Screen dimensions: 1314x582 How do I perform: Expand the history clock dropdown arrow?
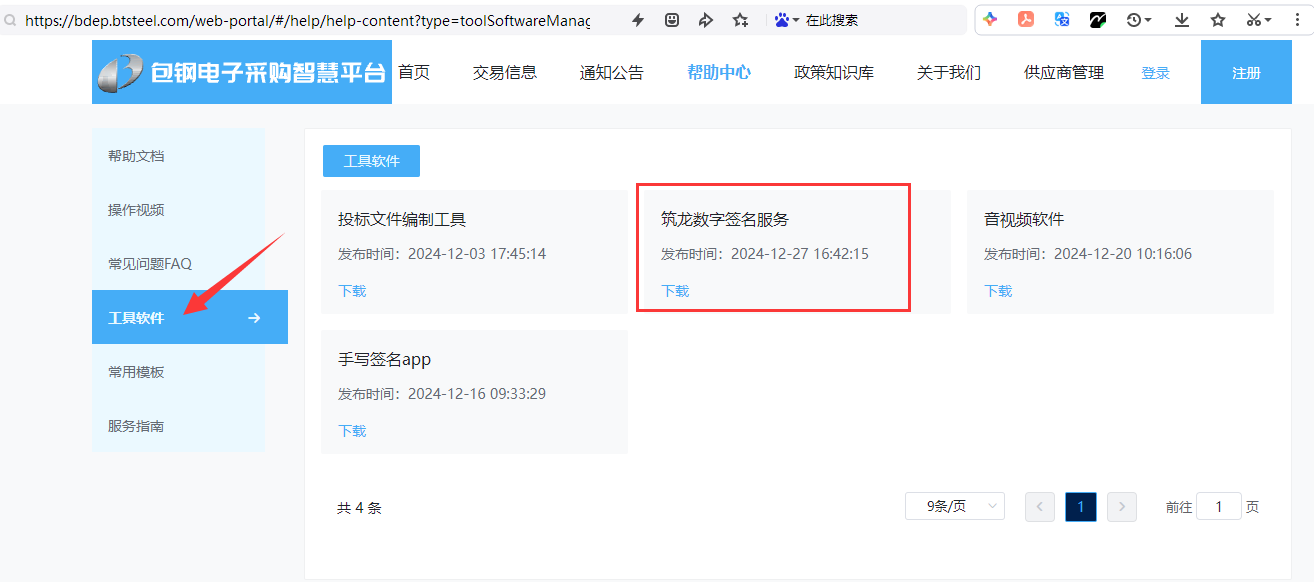point(1148,20)
